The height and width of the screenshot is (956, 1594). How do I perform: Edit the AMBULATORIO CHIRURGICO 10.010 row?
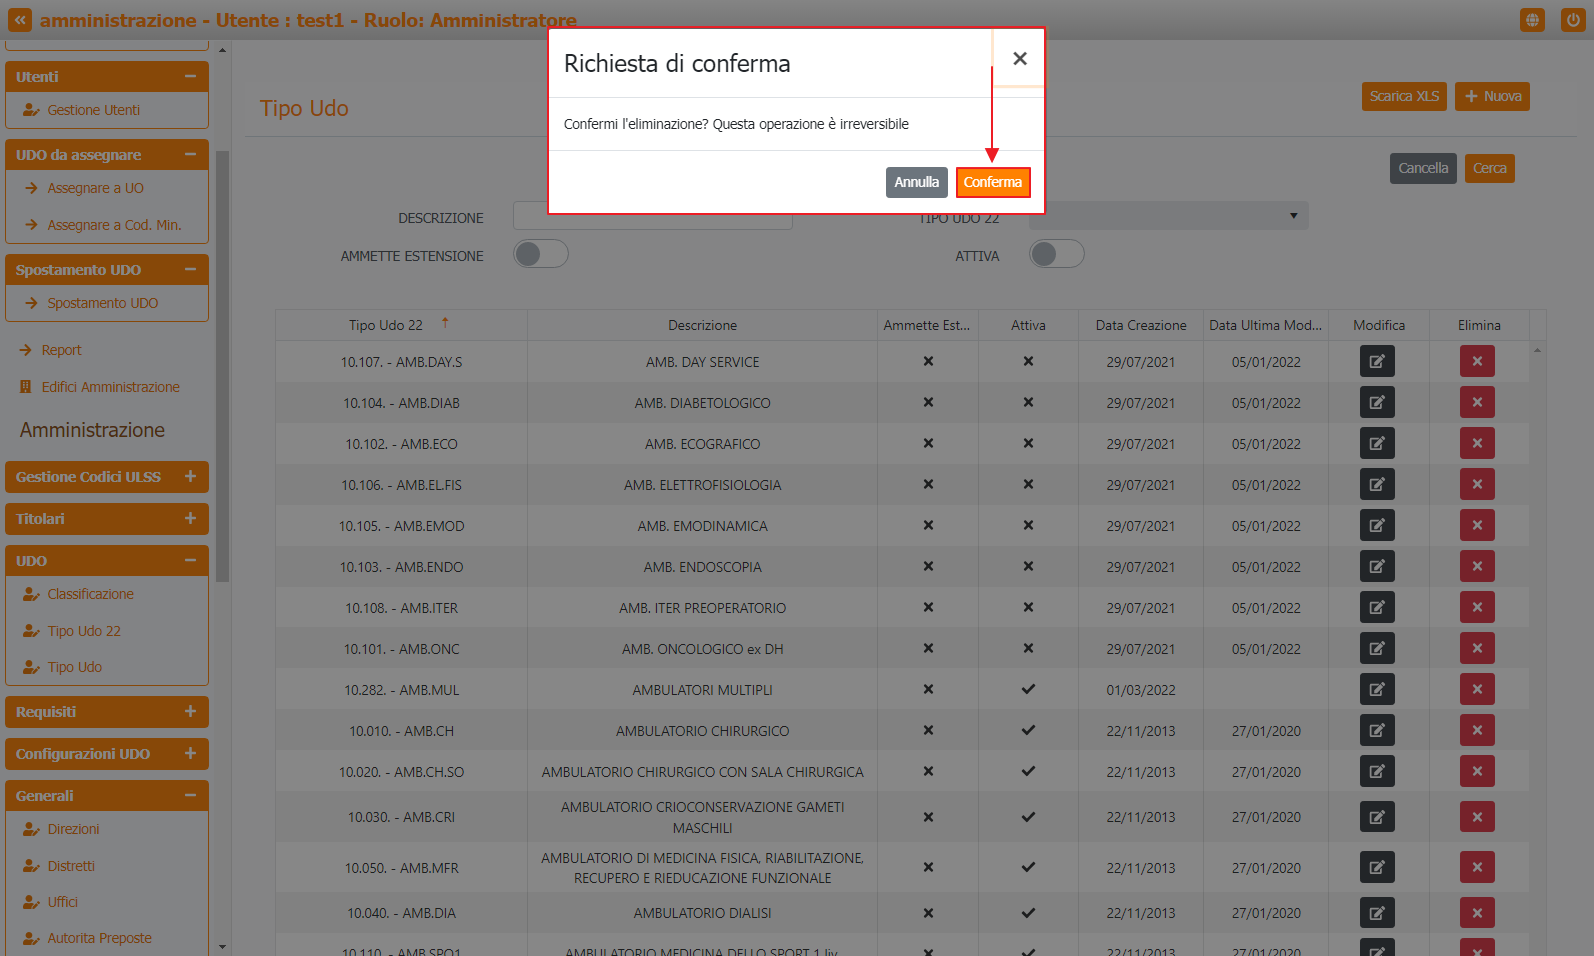coord(1377,730)
